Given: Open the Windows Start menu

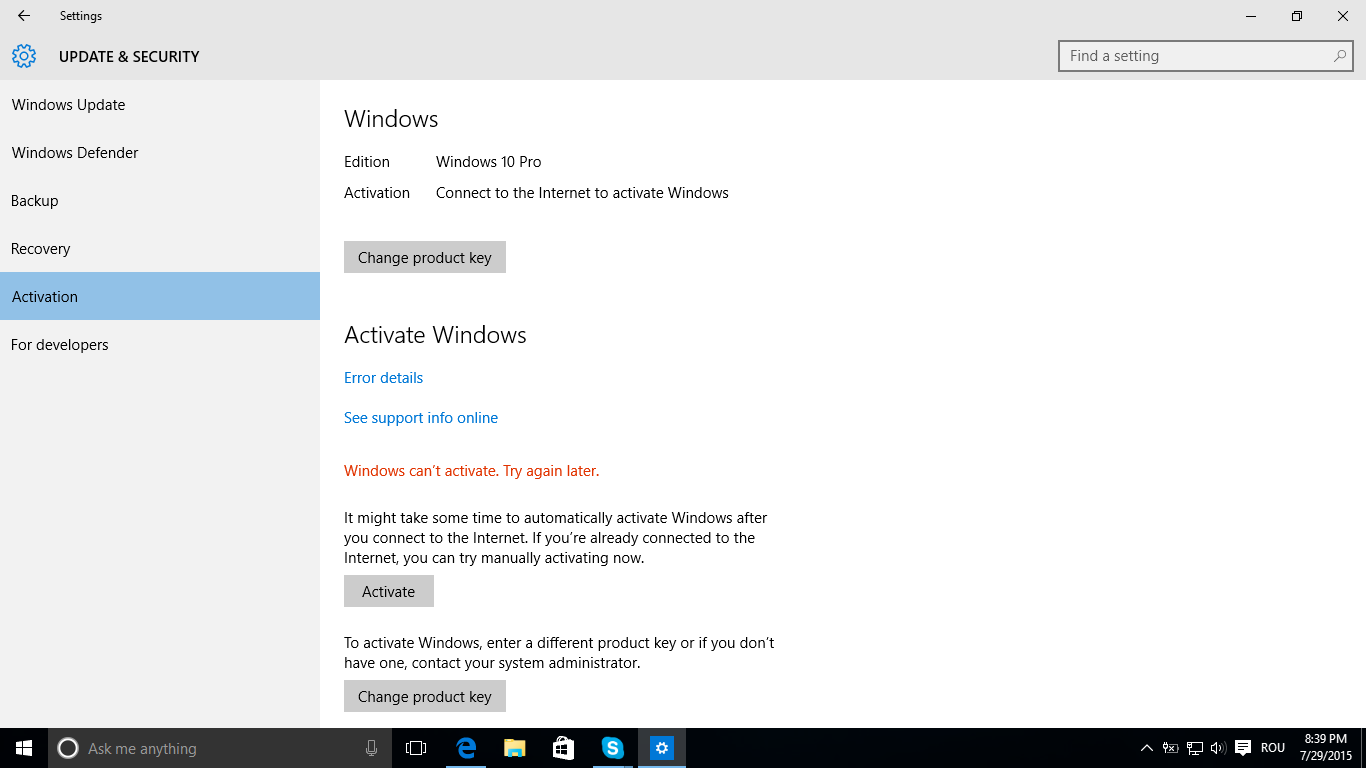Looking at the screenshot, I should [x=24, y=748].
